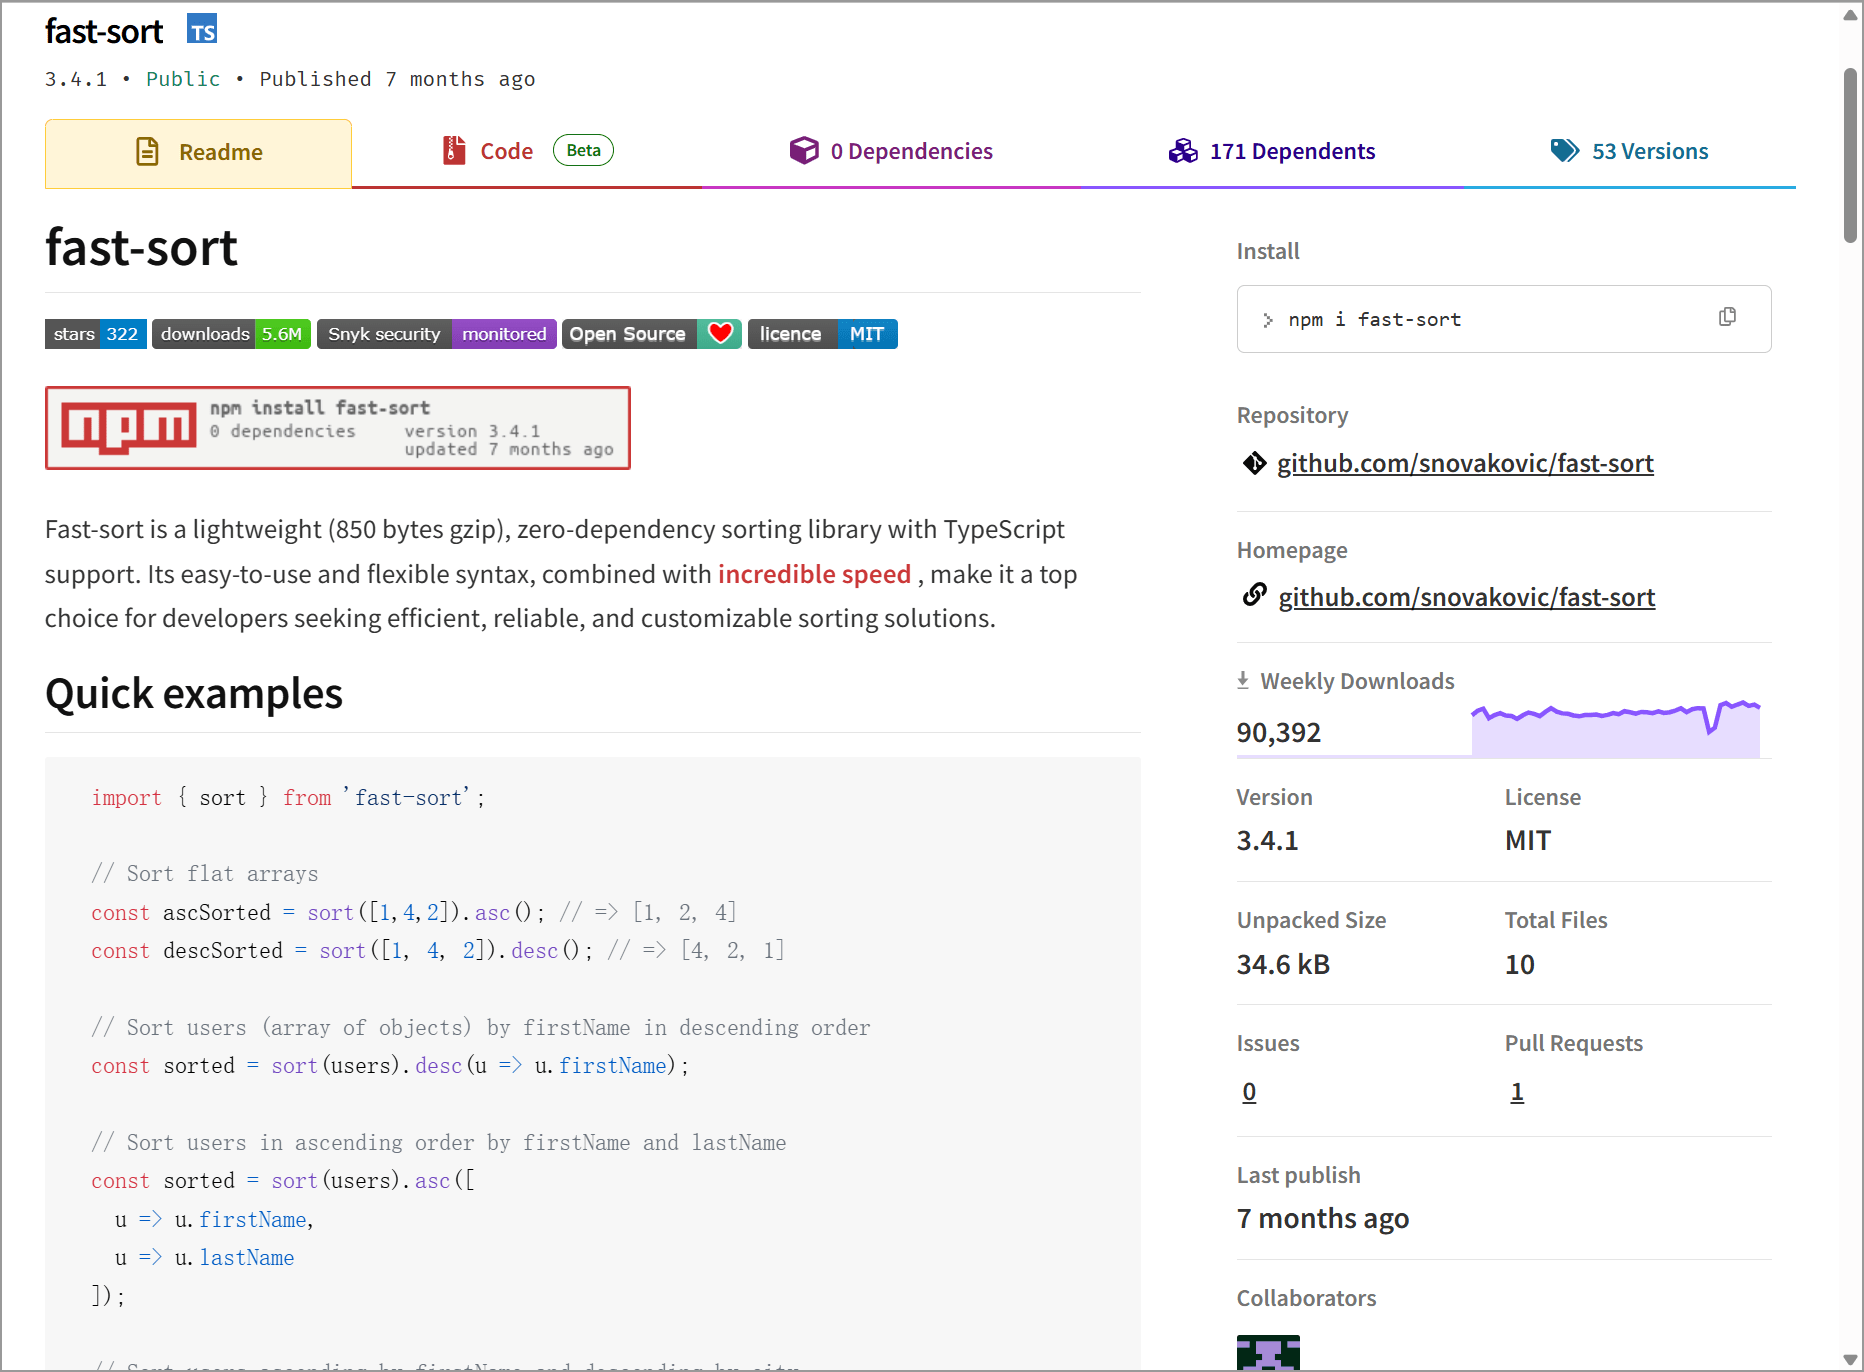Click the licence MIT badge
The width and height of the screenshot is (1864, 1372).
(x=823, y=334)
